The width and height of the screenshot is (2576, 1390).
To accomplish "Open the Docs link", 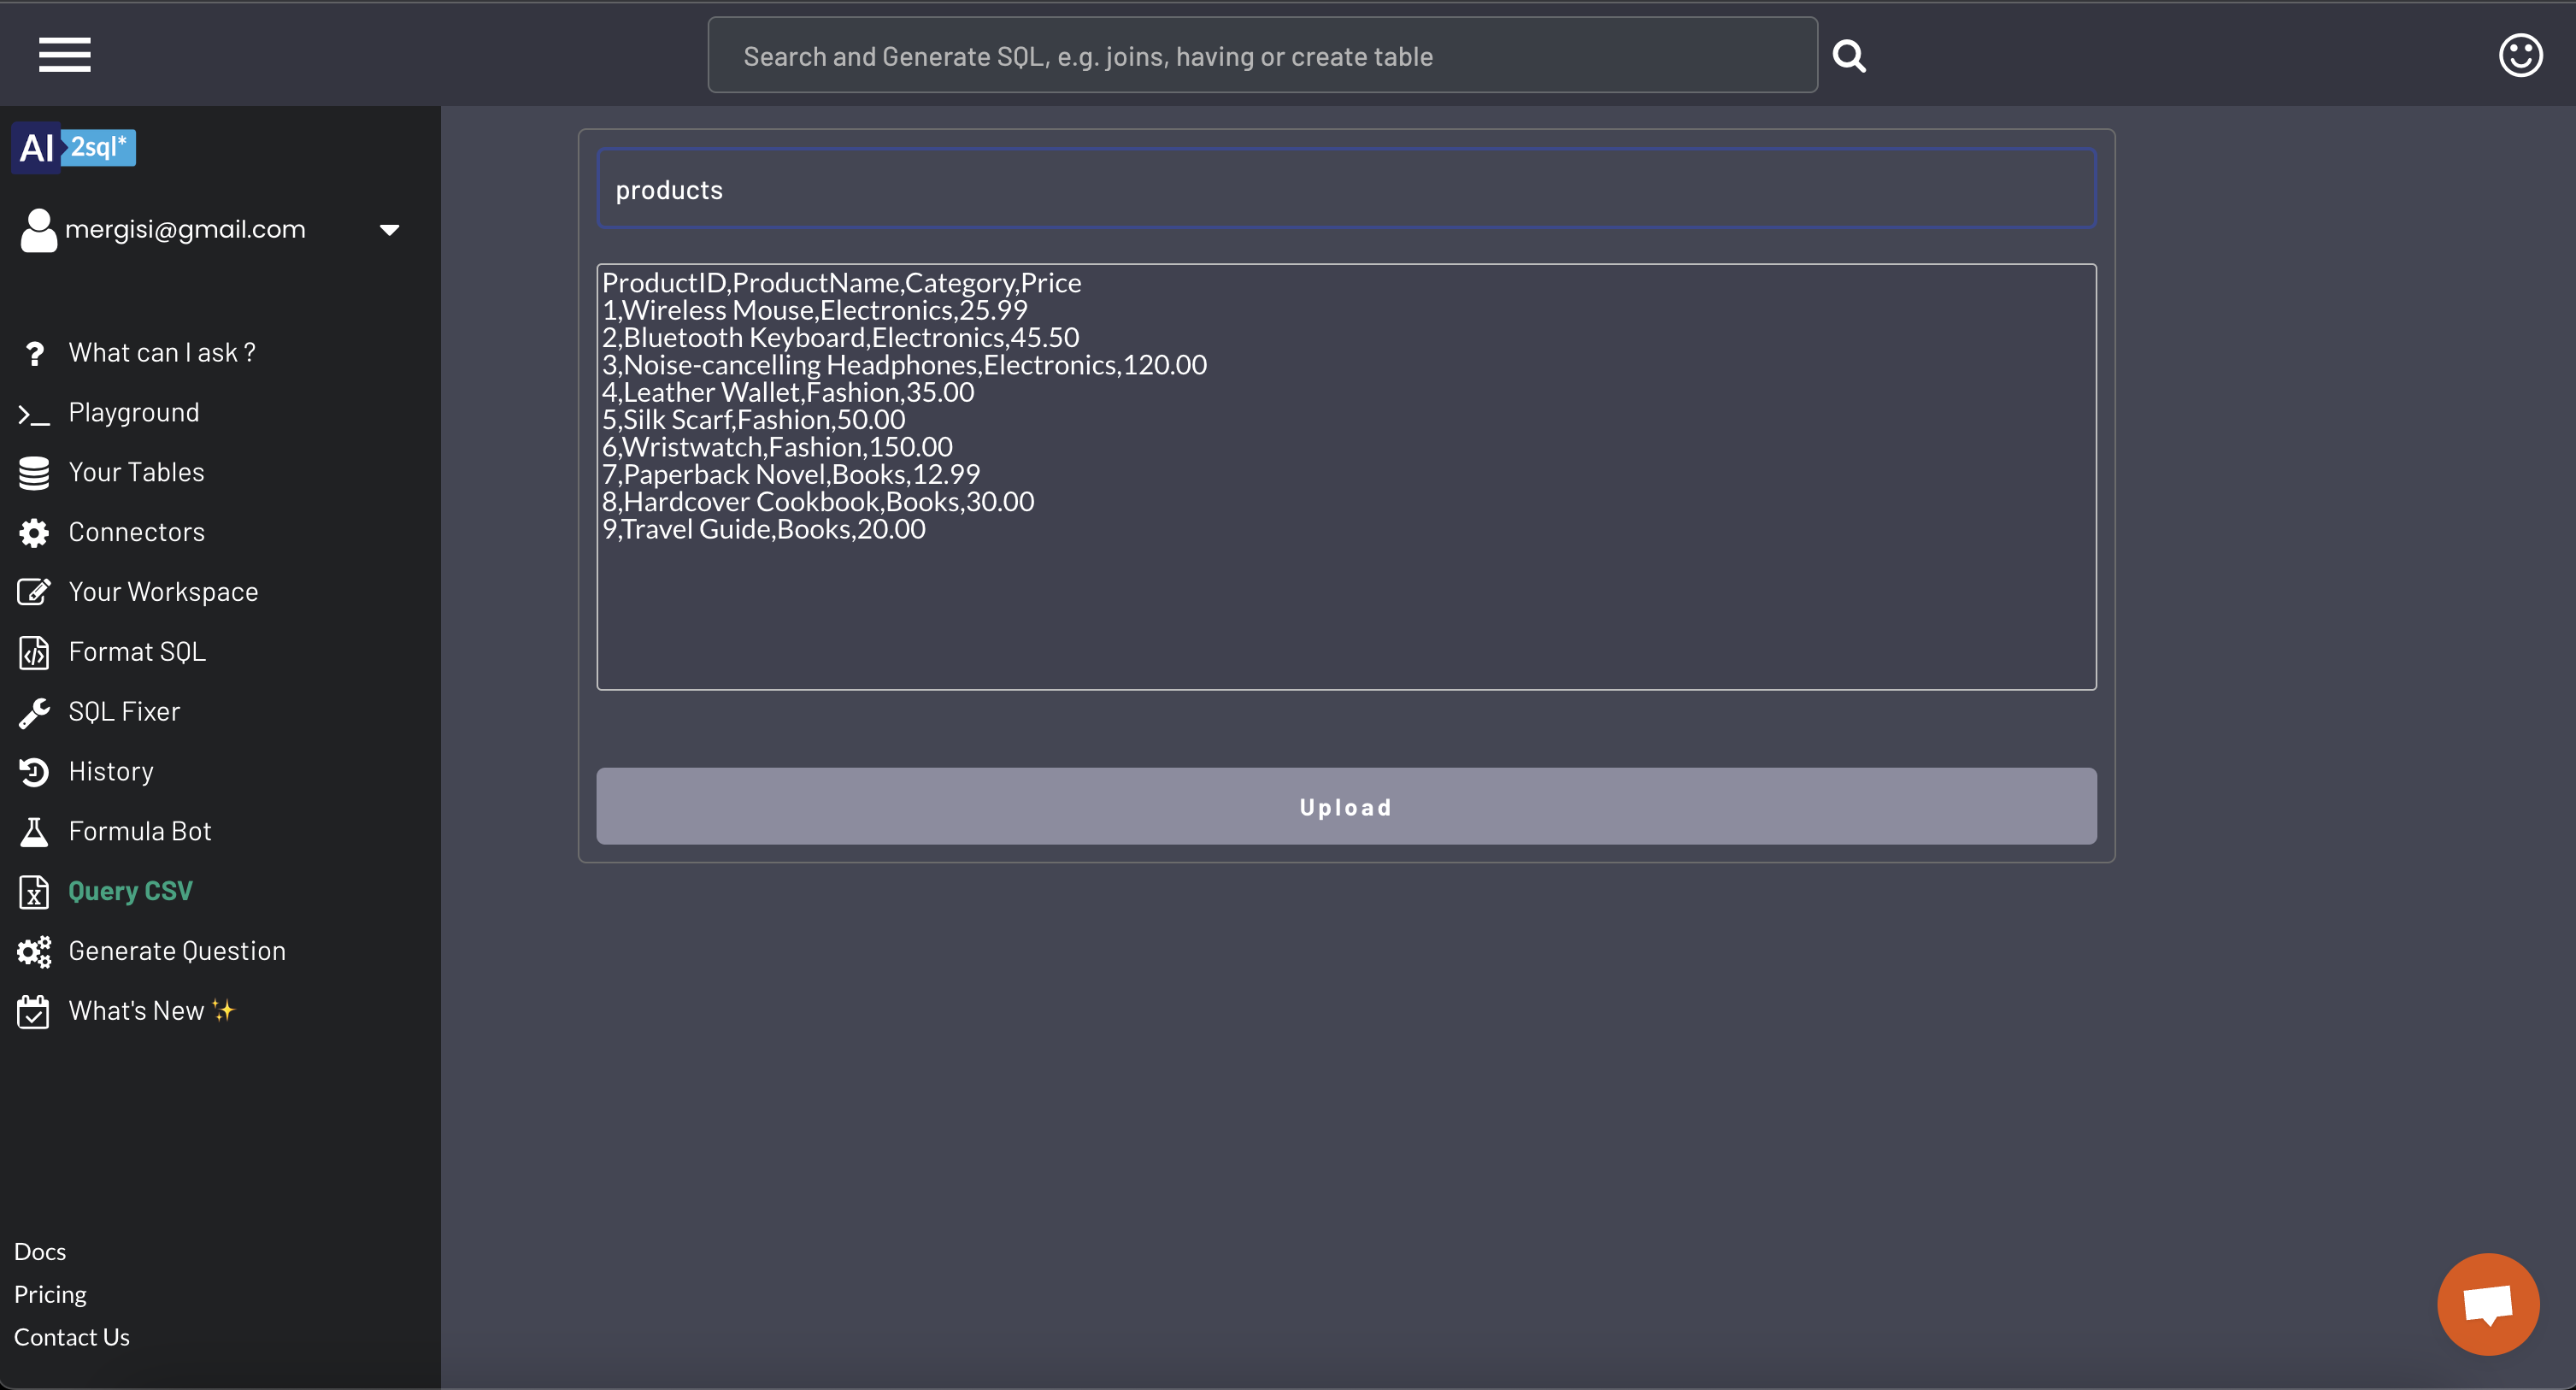I will point(40,1252).
